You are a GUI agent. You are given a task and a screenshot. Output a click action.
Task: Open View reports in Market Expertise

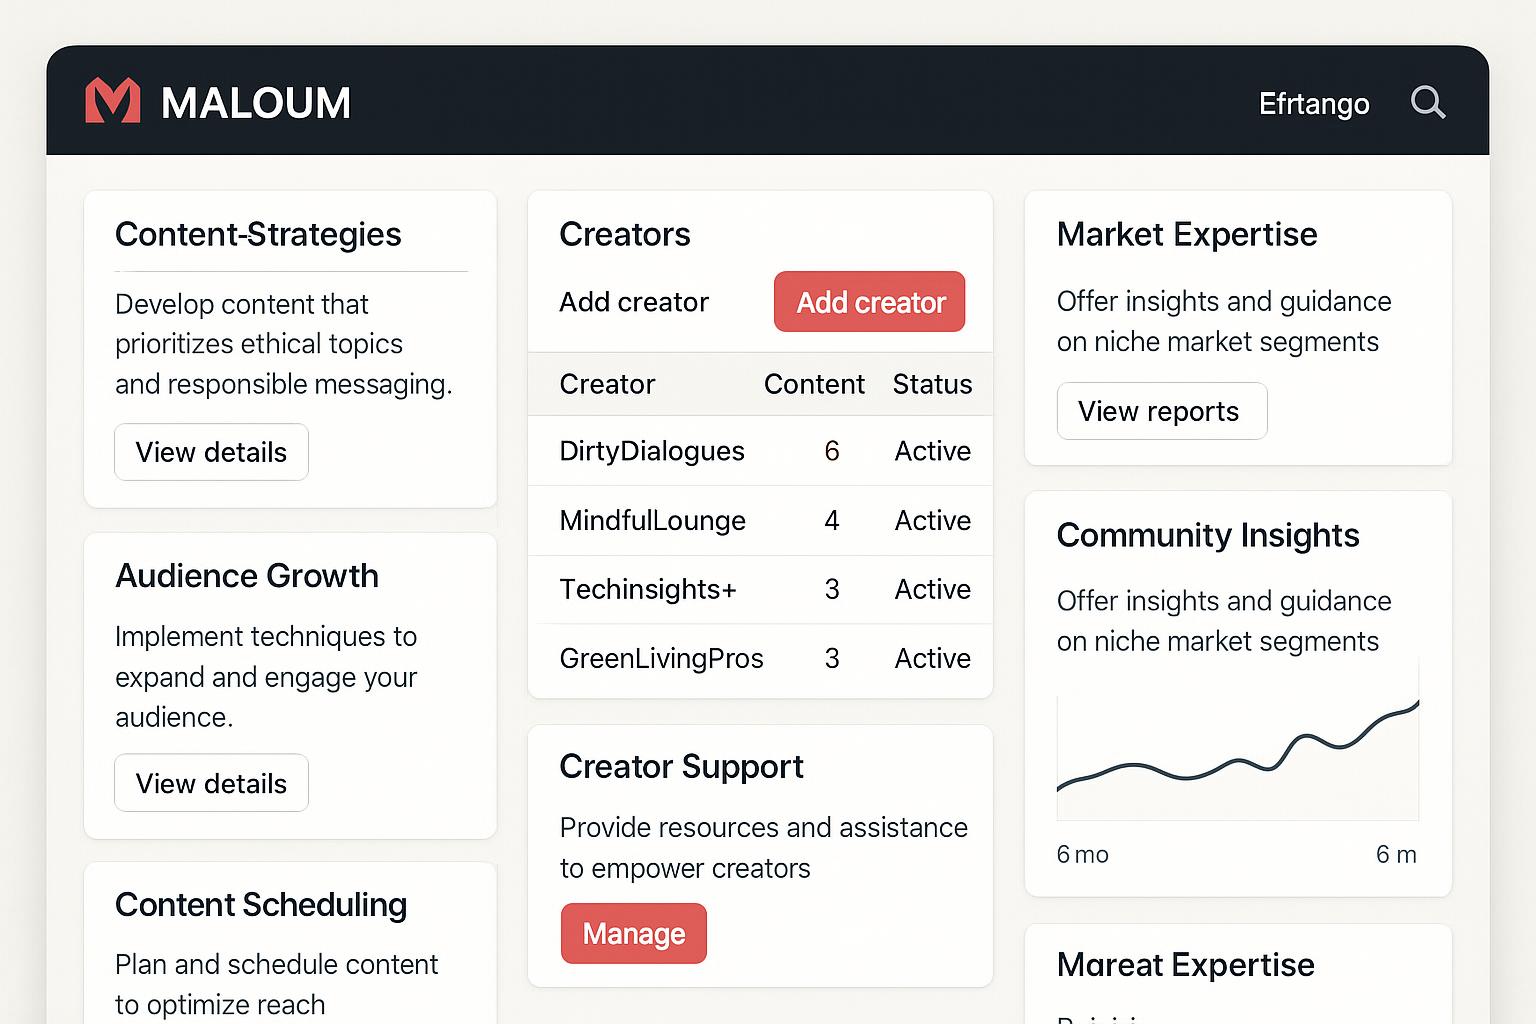click(1161, 411)
